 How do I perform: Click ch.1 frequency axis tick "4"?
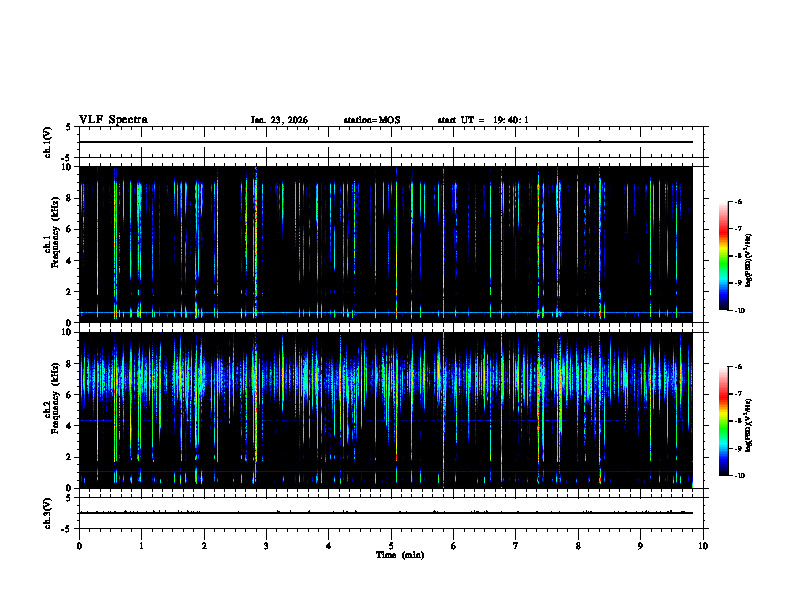coord(70,261)
